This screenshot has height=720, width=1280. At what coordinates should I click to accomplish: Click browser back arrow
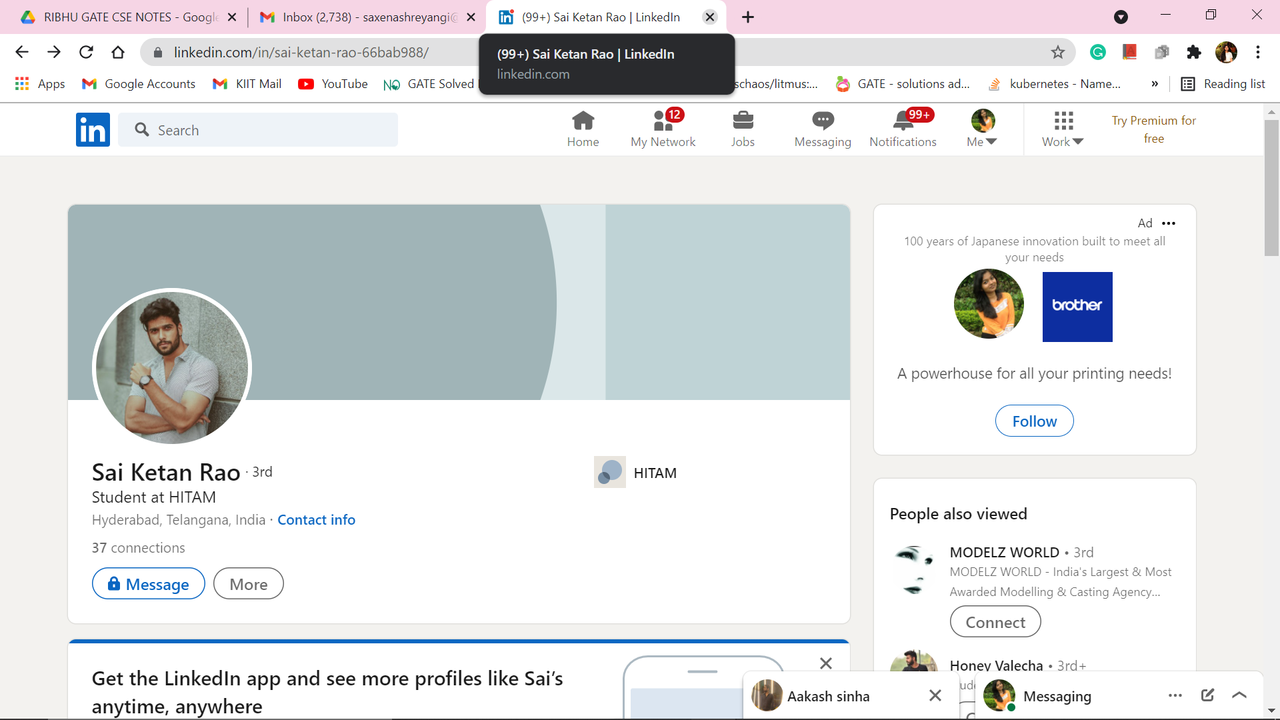(22, 52)
